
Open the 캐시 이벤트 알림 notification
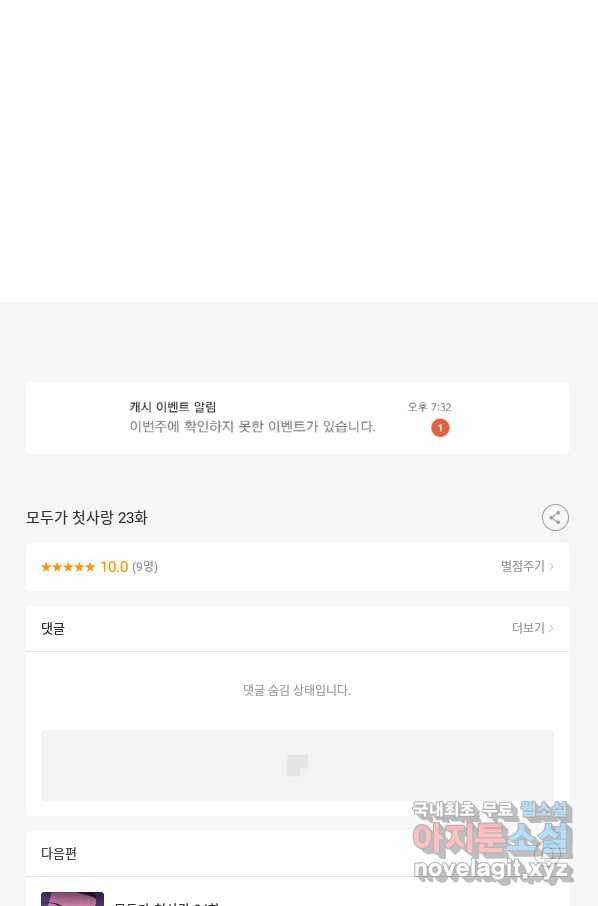pos(298,418)
